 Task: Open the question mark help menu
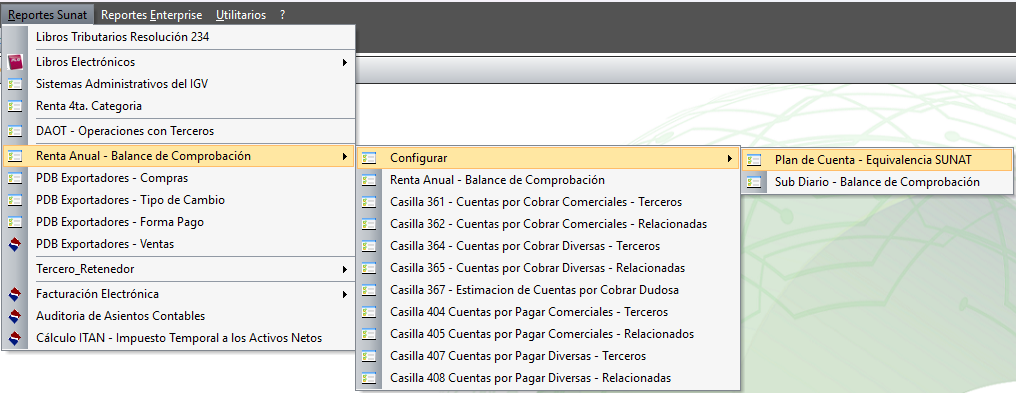click(x=283, y=14)
